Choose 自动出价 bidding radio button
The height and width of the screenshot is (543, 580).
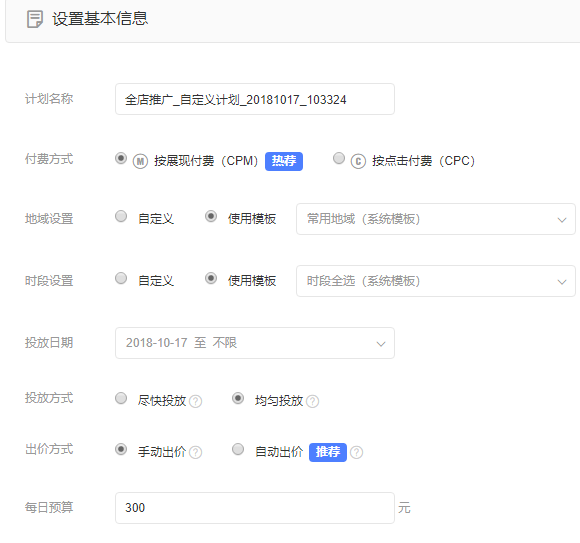238,449
